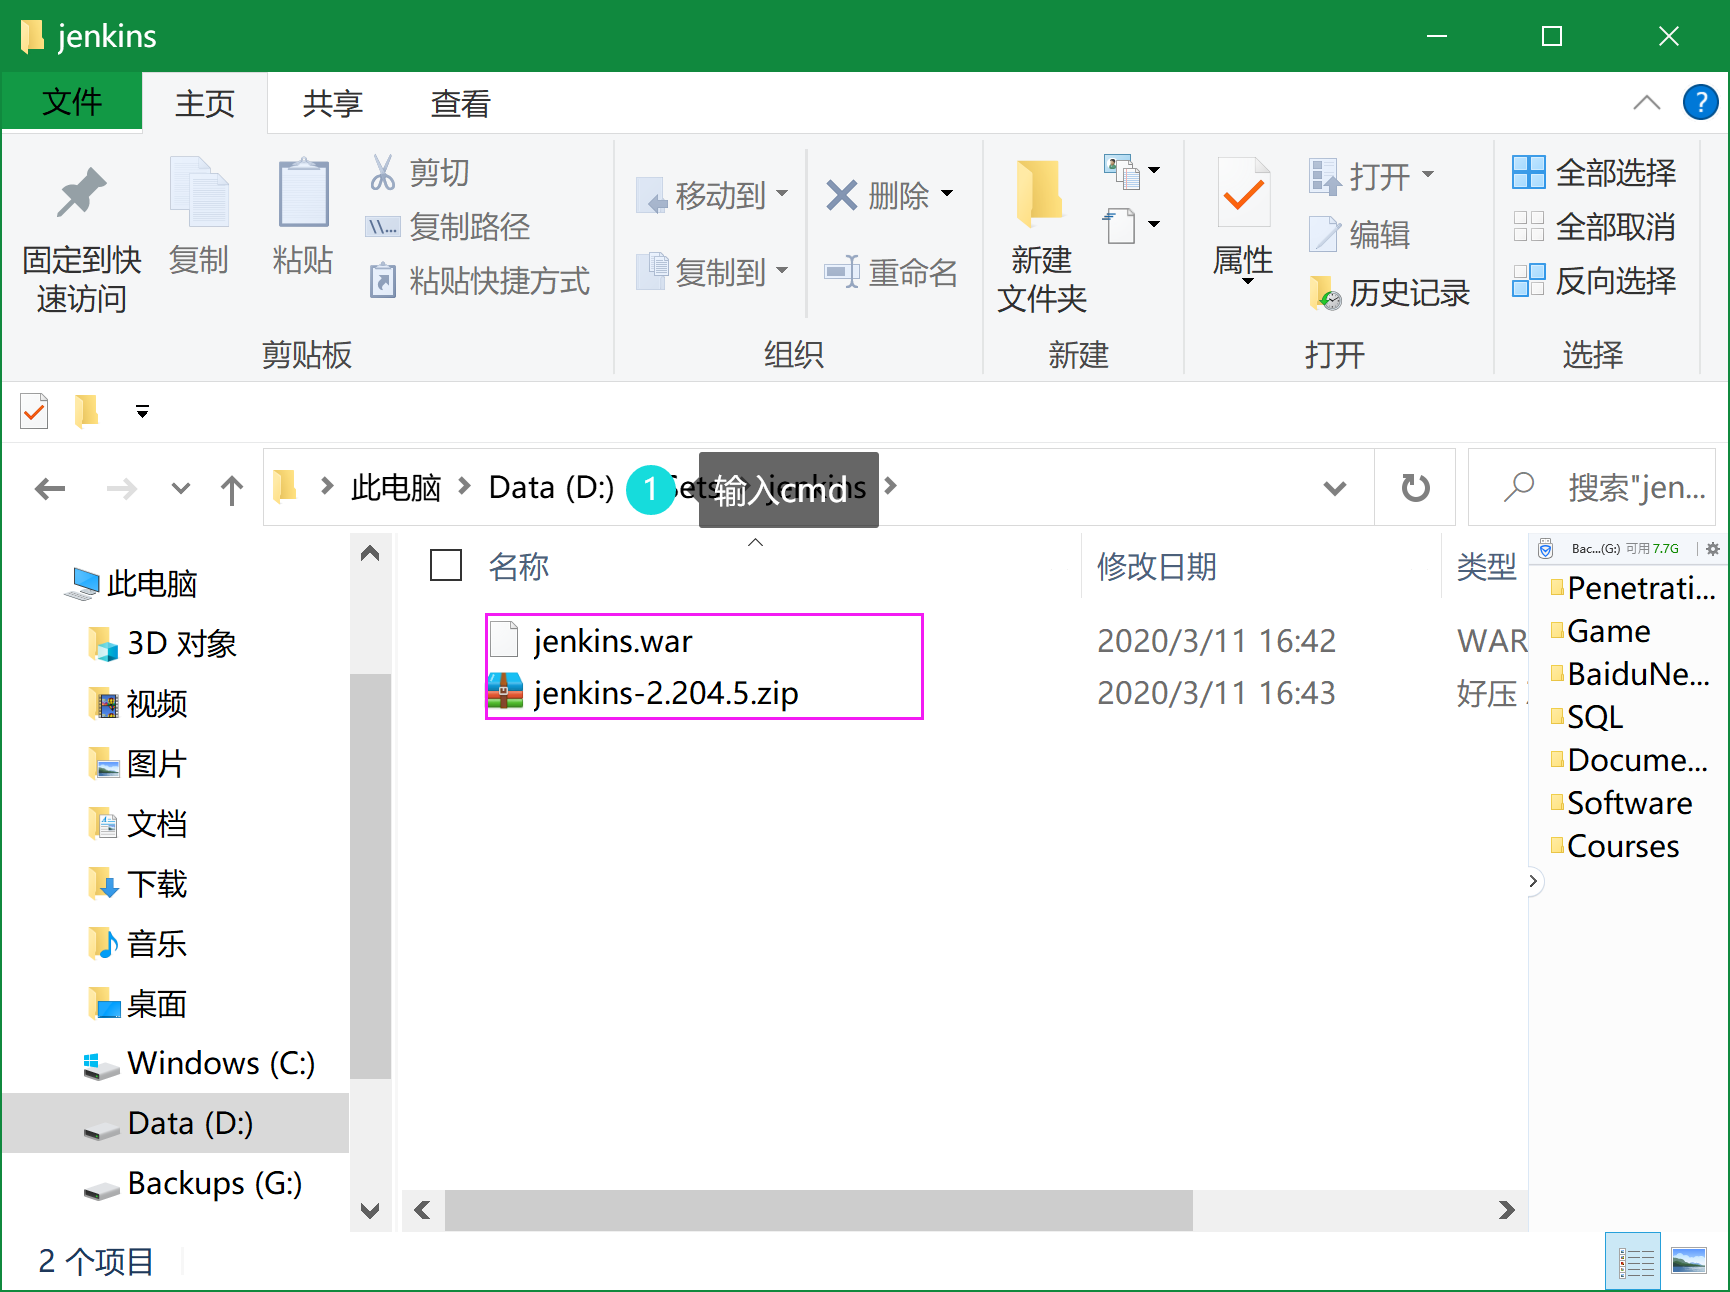This screenshot has height=1292, width=1730.
Task: Click the Rename icon
Action: click(842, 271)
